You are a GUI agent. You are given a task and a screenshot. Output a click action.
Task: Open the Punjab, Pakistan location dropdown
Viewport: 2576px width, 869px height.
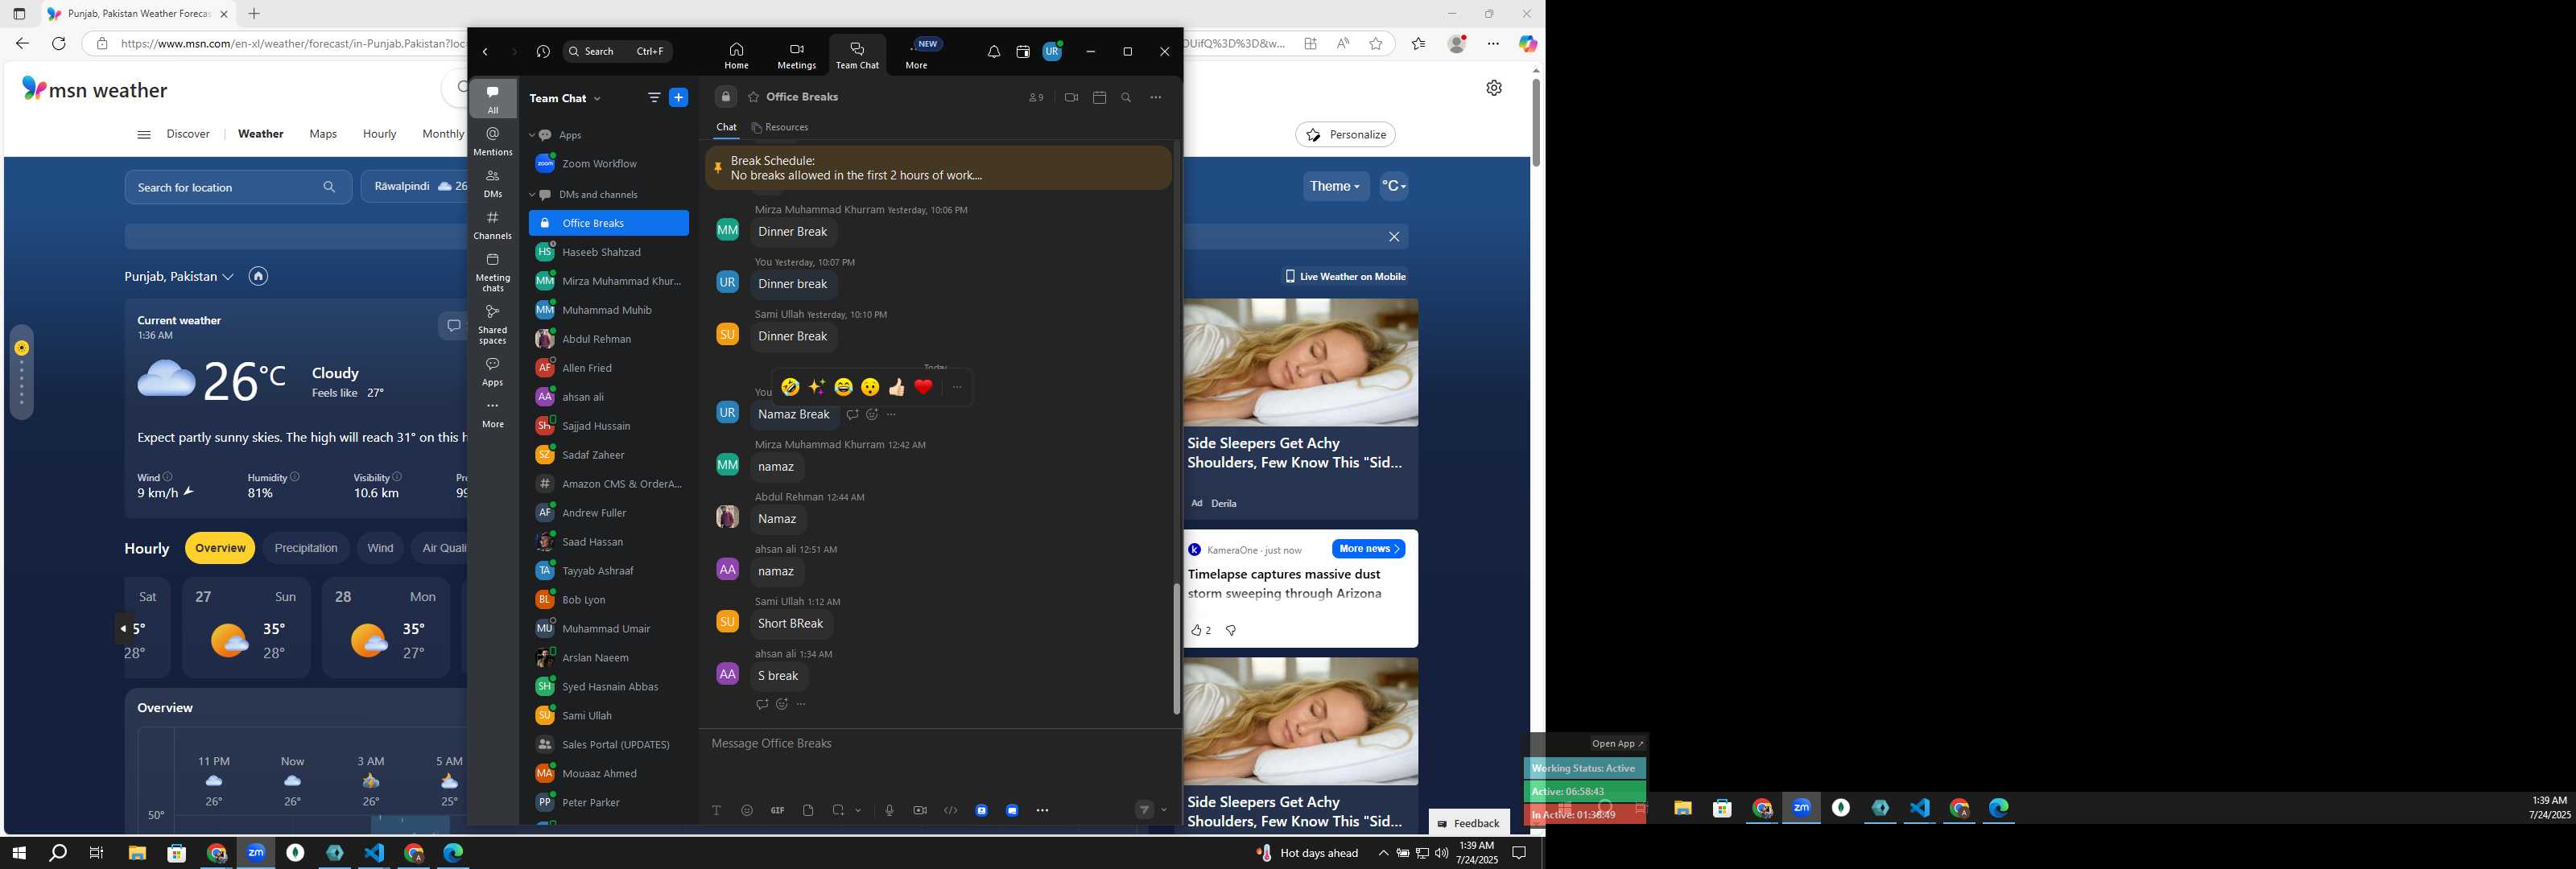tap(179, 276)
